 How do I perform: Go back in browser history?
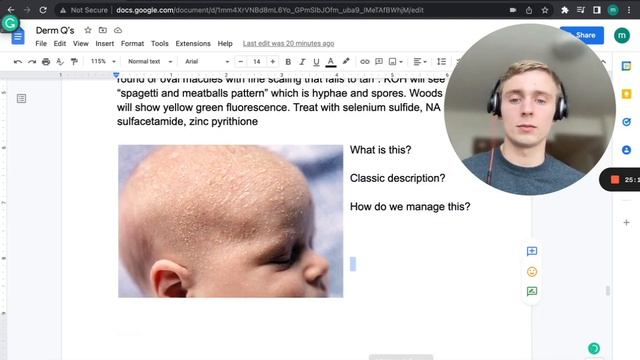[11, 10]
